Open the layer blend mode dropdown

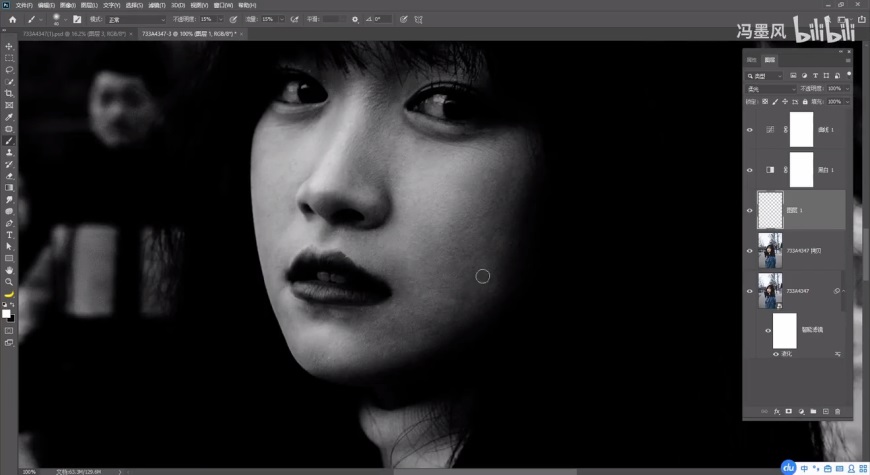[771, 89]
